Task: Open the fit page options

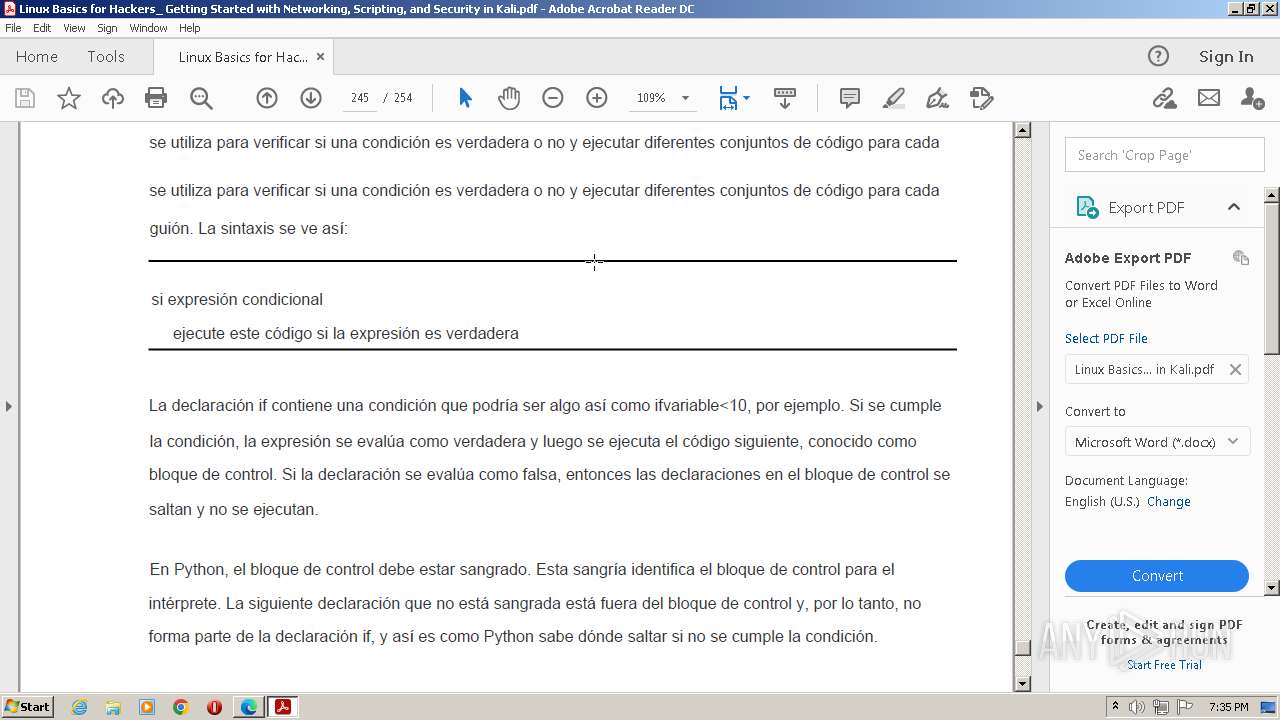Action: pyautogui.click(x=734, y=98)
